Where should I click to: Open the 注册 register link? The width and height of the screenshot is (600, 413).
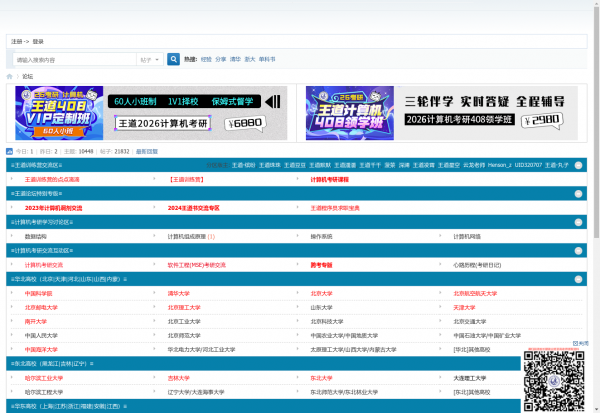[16, 42]
